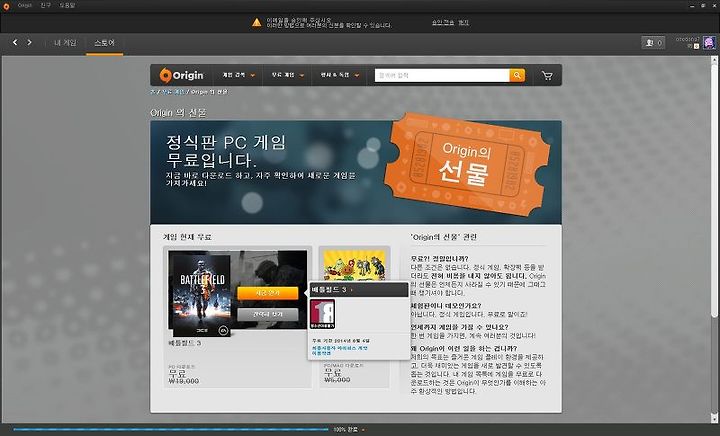Expand the arrow beside 100% 완료
The image size is (720, 436).
coord(363,430)
